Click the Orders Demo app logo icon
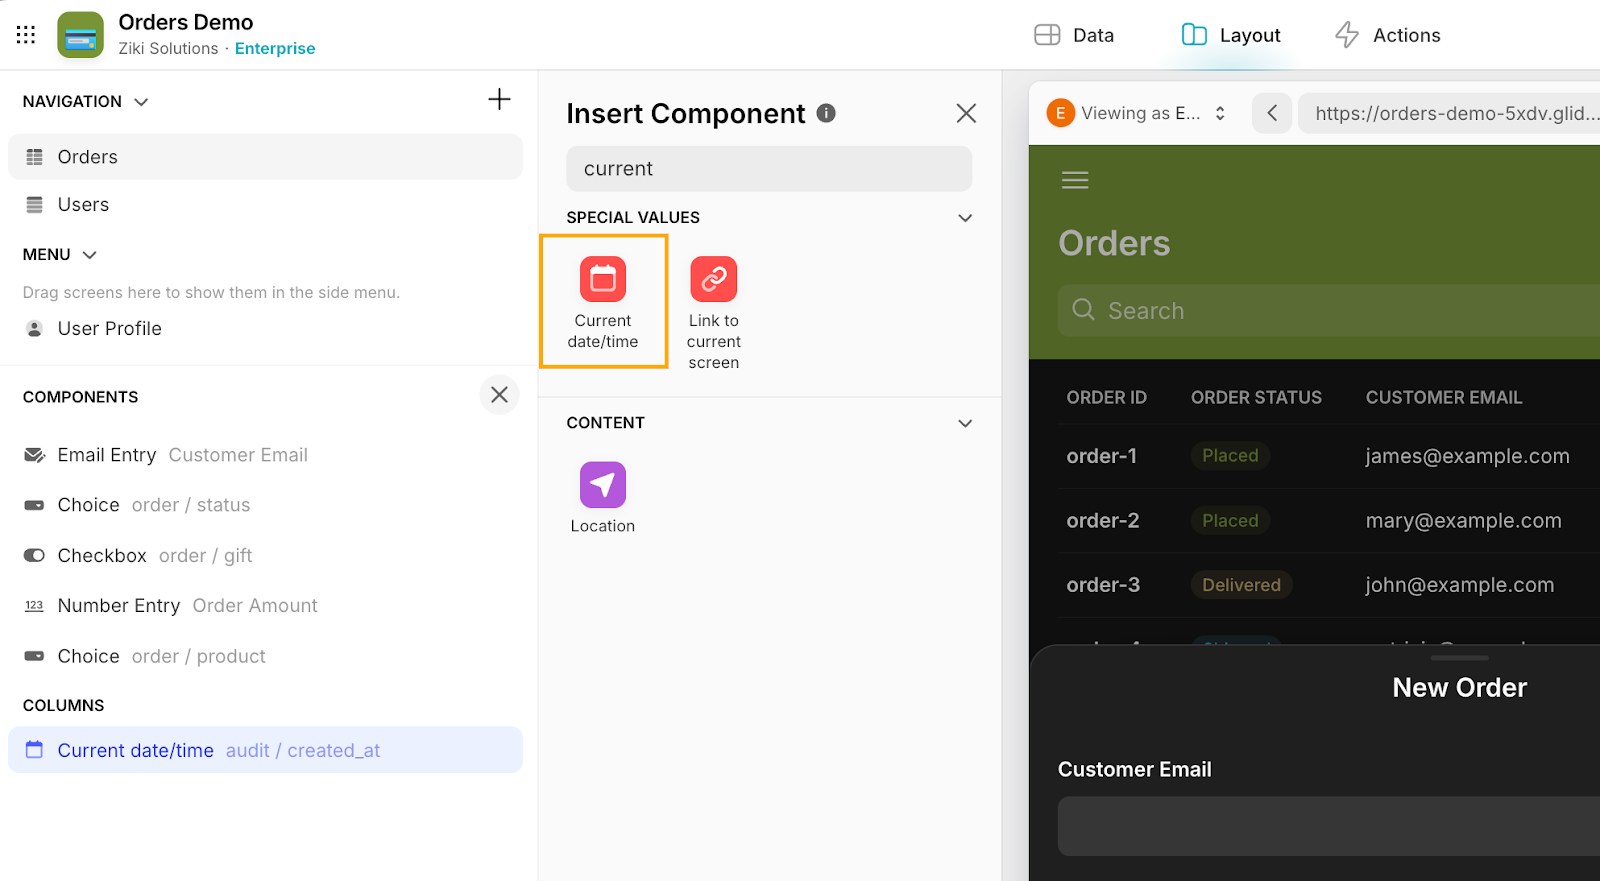1600x881 pixels. tap(80, 35)
